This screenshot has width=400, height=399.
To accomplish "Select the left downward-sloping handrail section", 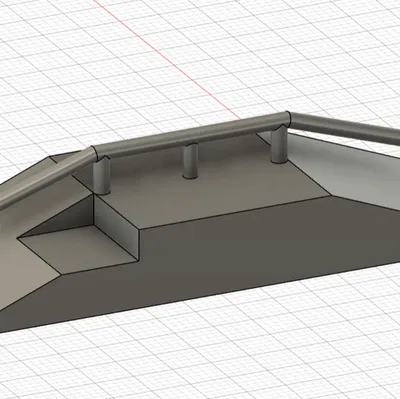I will (x=47, y=178).
